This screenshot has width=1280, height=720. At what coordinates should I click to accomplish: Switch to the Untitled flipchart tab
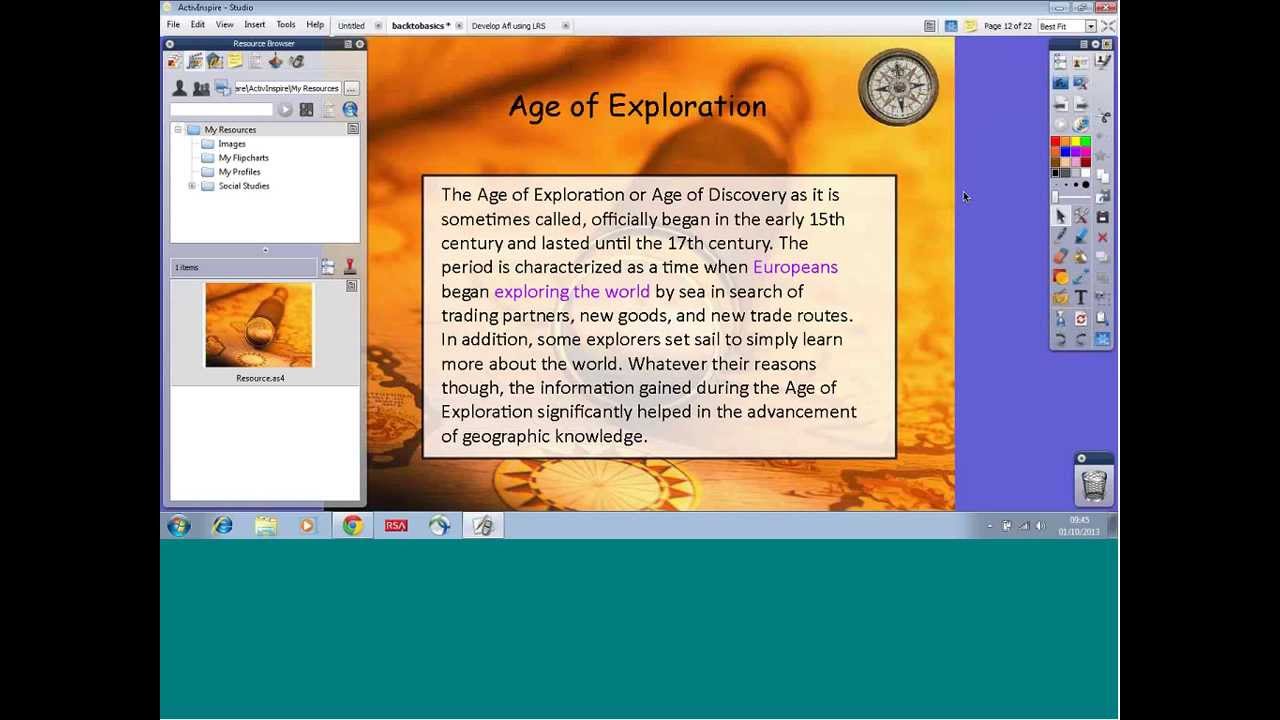tap(351, 26)
